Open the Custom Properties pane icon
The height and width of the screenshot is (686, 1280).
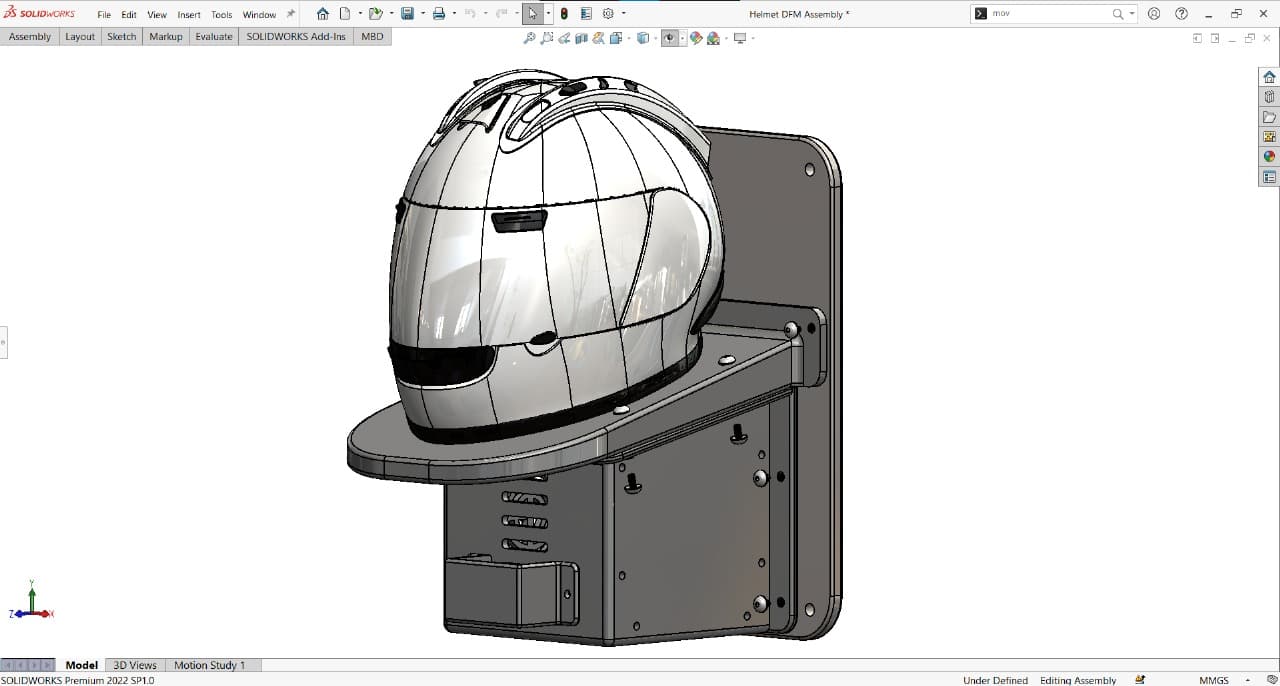[1269, 177]
